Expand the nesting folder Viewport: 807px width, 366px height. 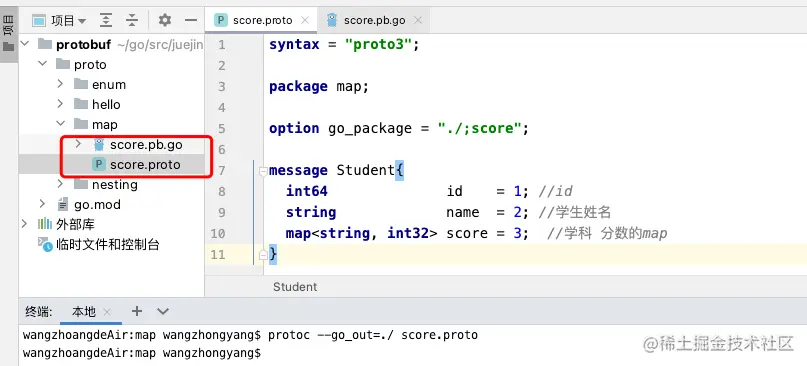click(x=60, y=184)
